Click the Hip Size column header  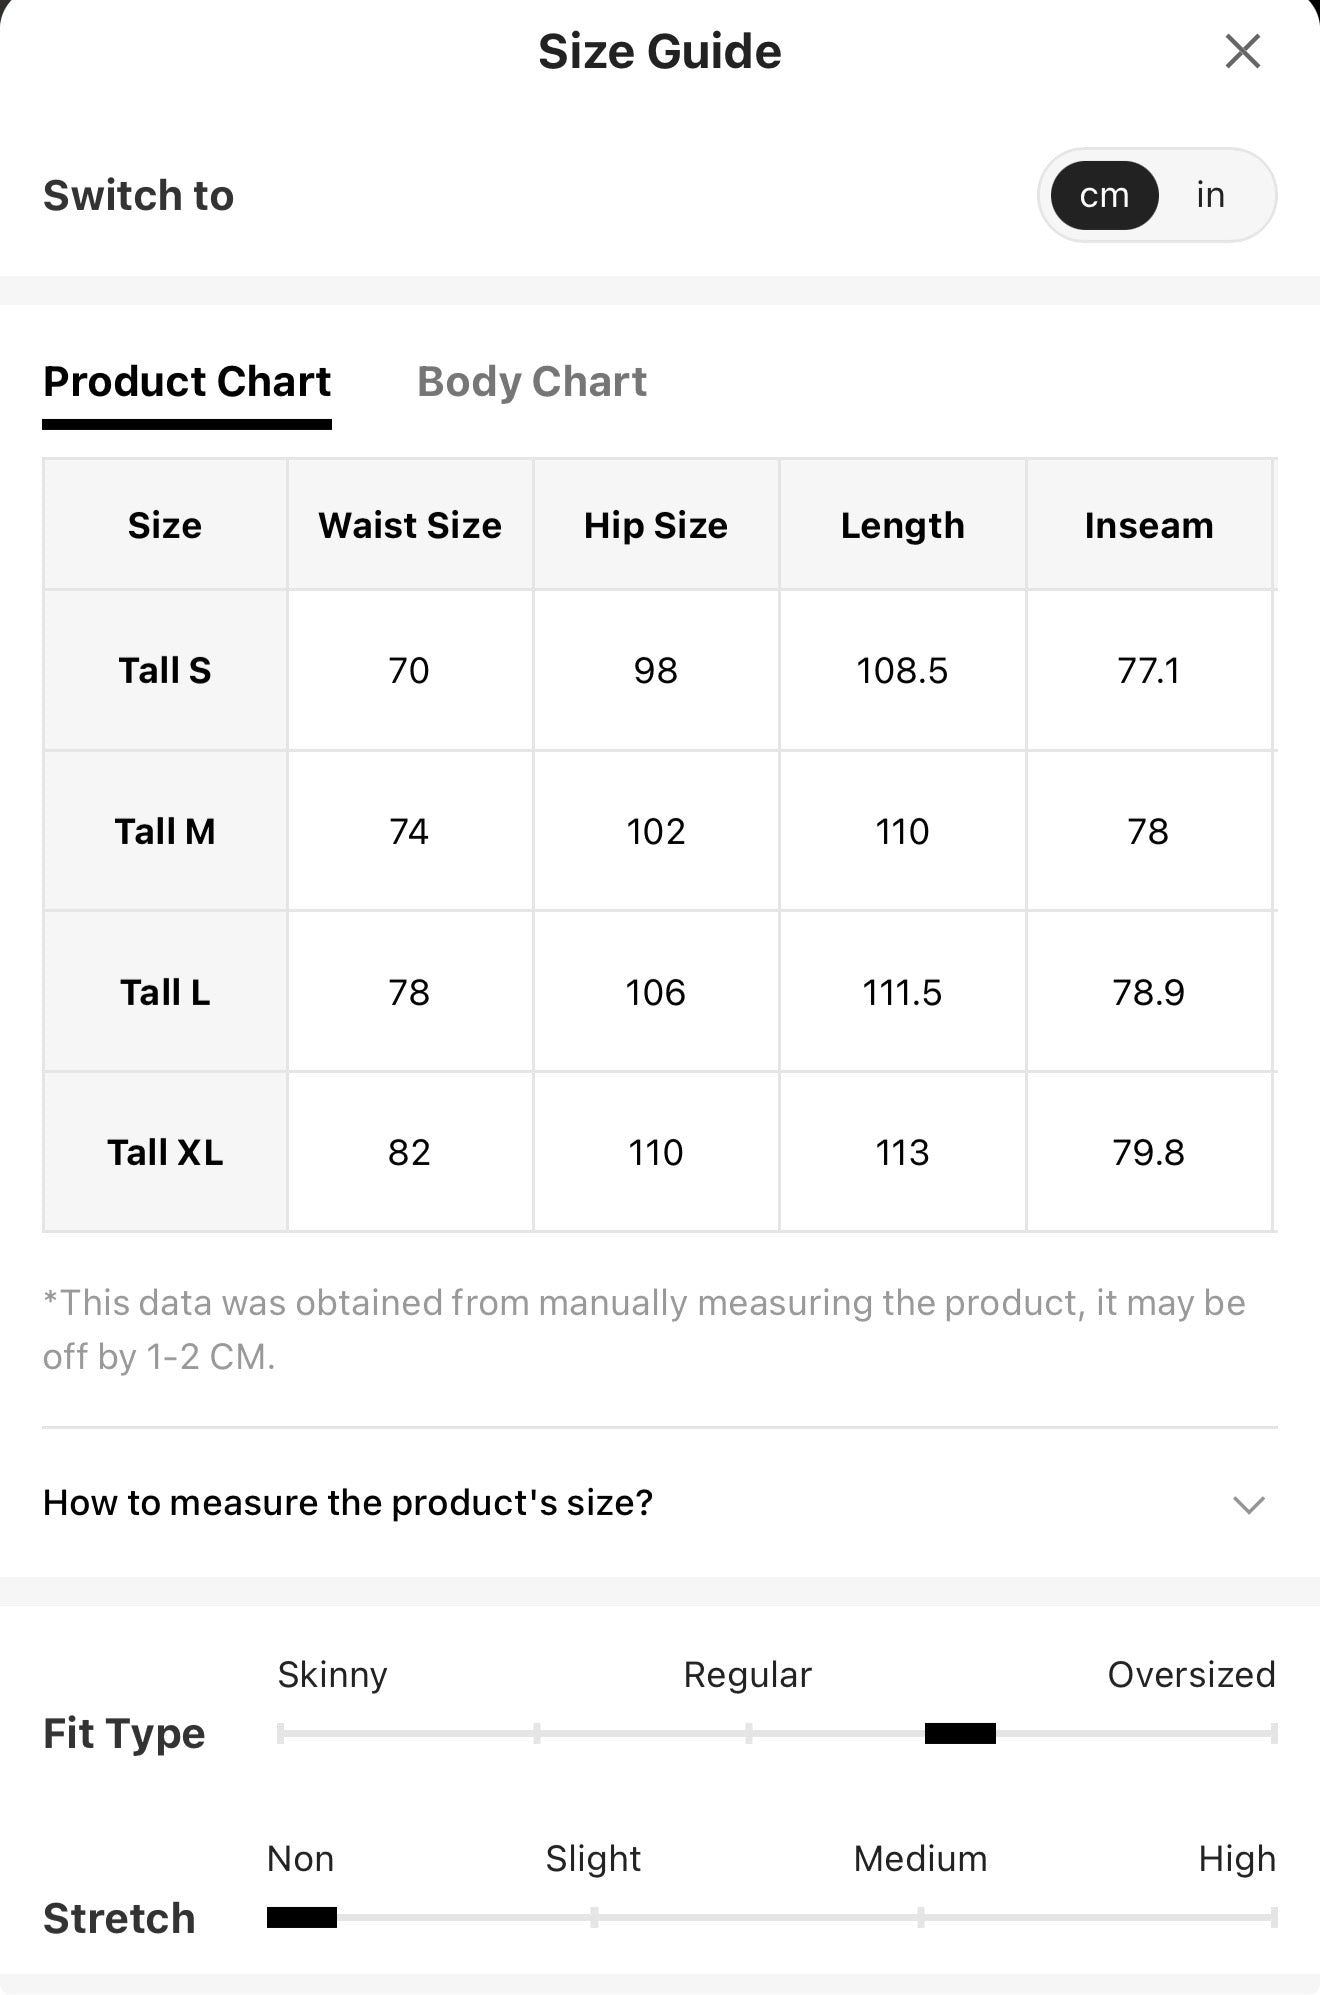tap(656, 525)
